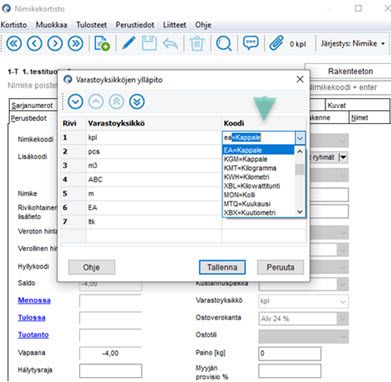Collapse the Koodi combo box arrow

pyautogui.click(x=300, y=138)
